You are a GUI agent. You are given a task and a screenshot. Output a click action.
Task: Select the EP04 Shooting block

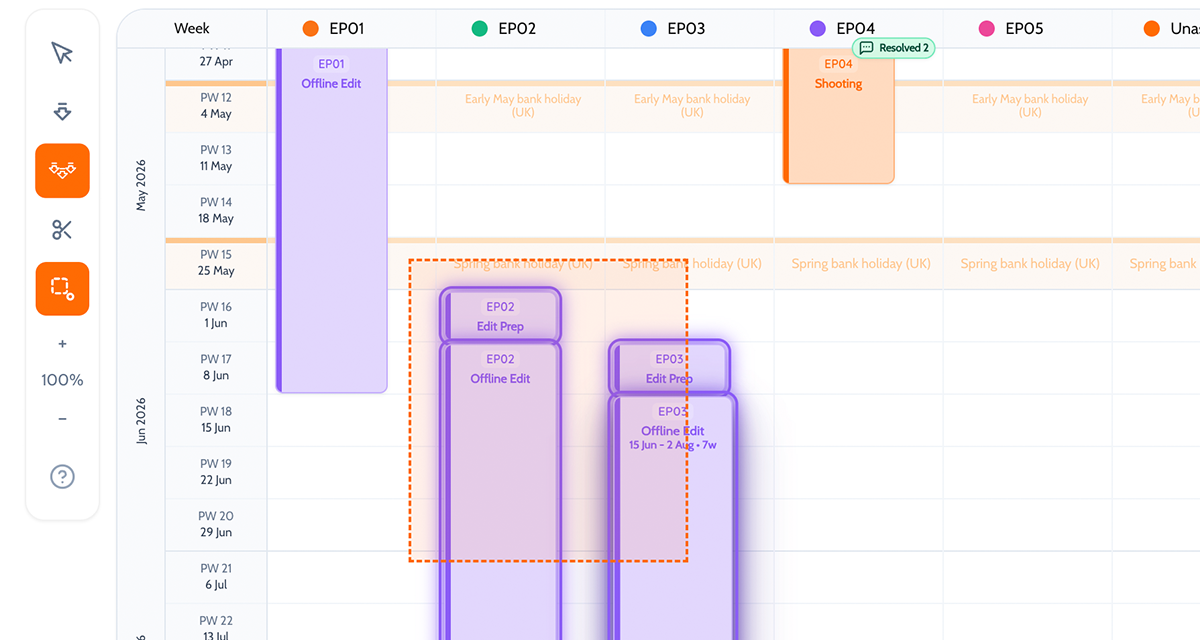coord(838,120)
